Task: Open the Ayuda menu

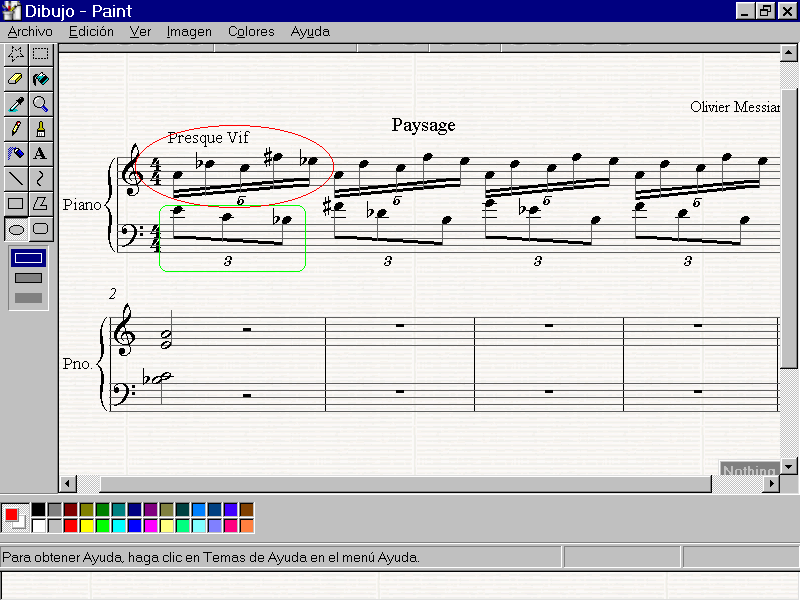Action: tap(310, 32)
